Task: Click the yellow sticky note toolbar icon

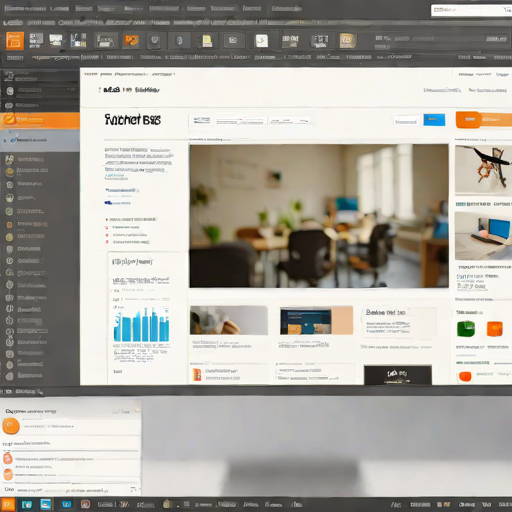Action: 207,41
